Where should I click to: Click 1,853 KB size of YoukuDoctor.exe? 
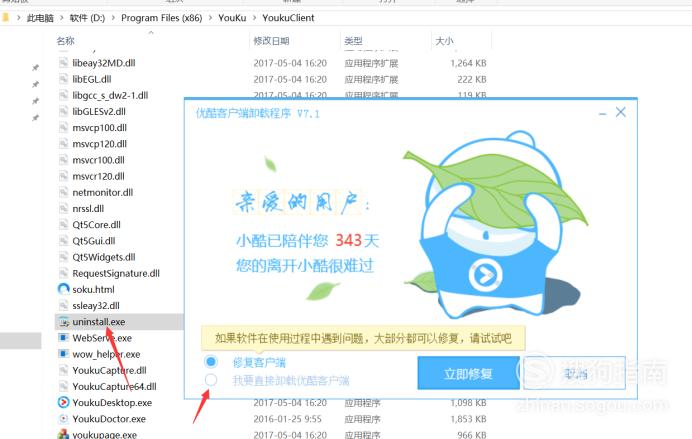[x=468, y=419]
